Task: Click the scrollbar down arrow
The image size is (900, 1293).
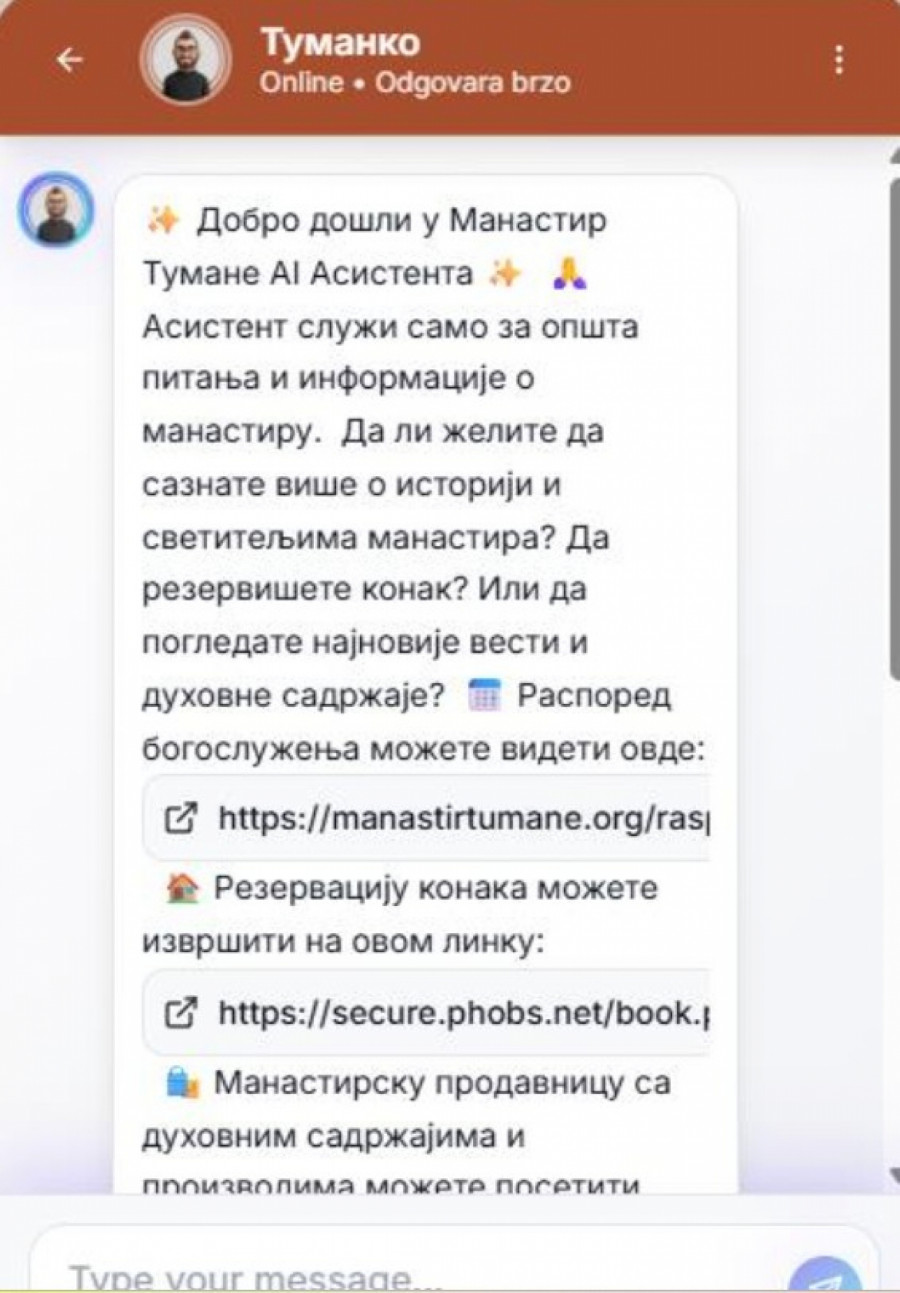Action: (891, 1174)
